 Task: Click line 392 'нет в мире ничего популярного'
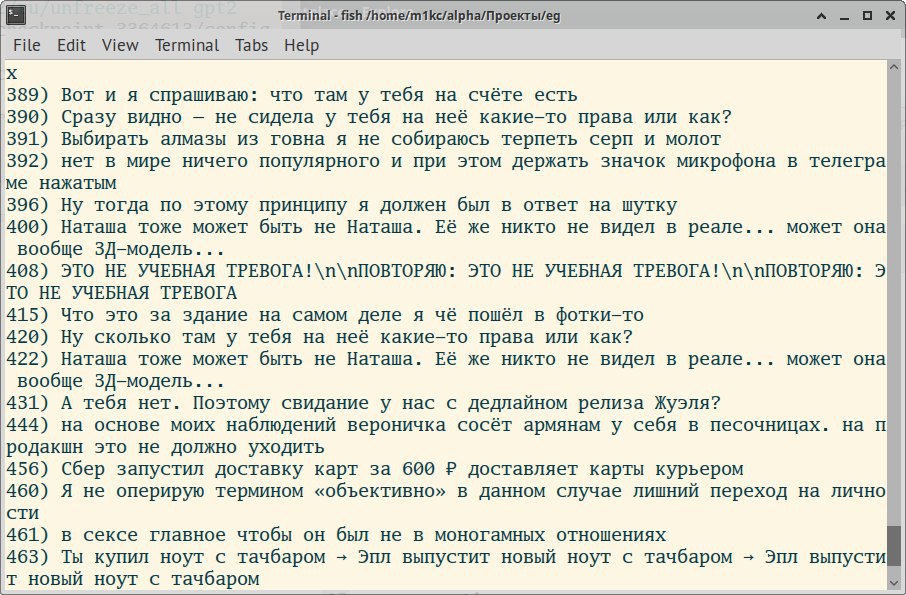(446, 161)
